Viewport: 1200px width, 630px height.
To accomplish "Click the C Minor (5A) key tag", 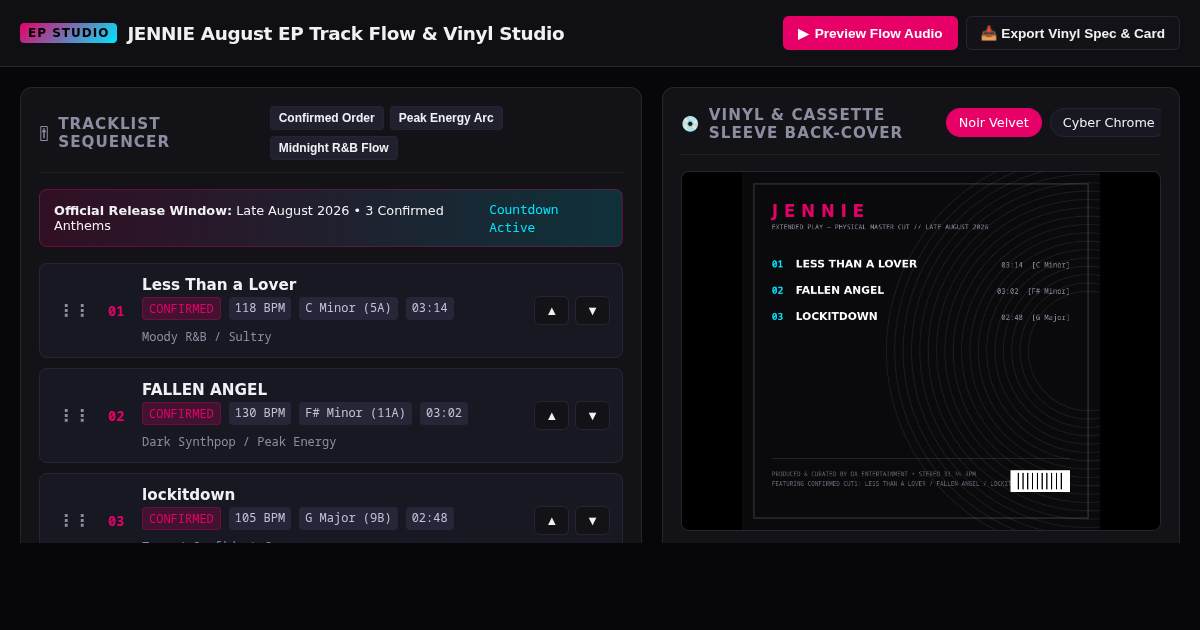I will pos(348,308).
